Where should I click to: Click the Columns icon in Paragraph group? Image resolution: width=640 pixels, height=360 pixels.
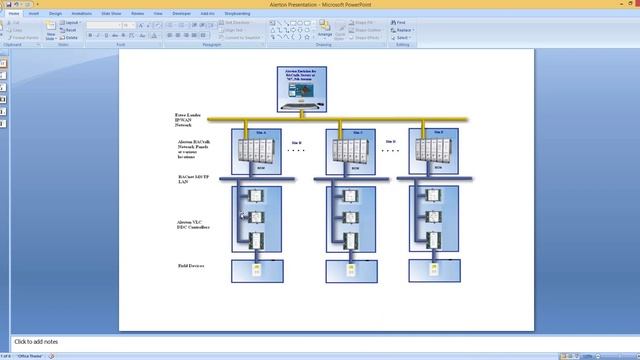click(x=203, y=36)
